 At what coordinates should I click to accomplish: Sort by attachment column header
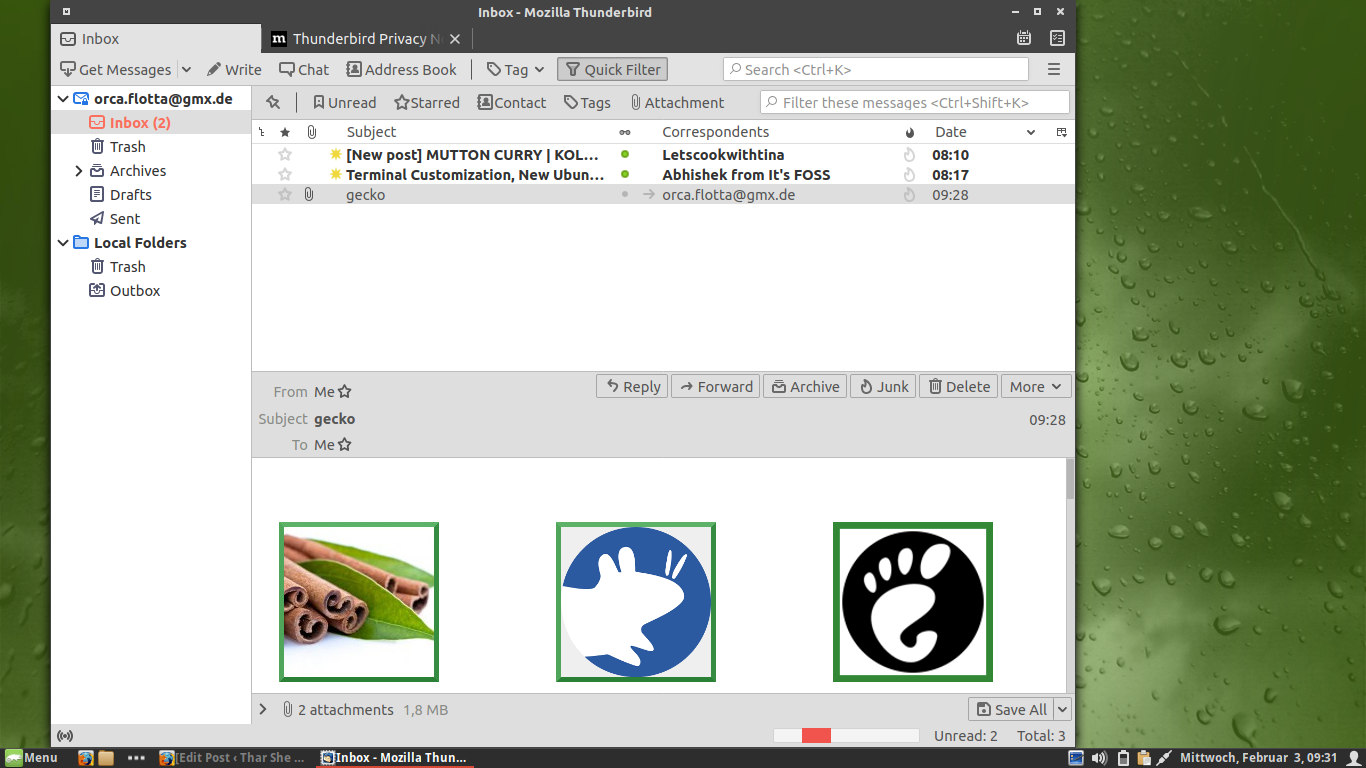click(x=311, y=132)
